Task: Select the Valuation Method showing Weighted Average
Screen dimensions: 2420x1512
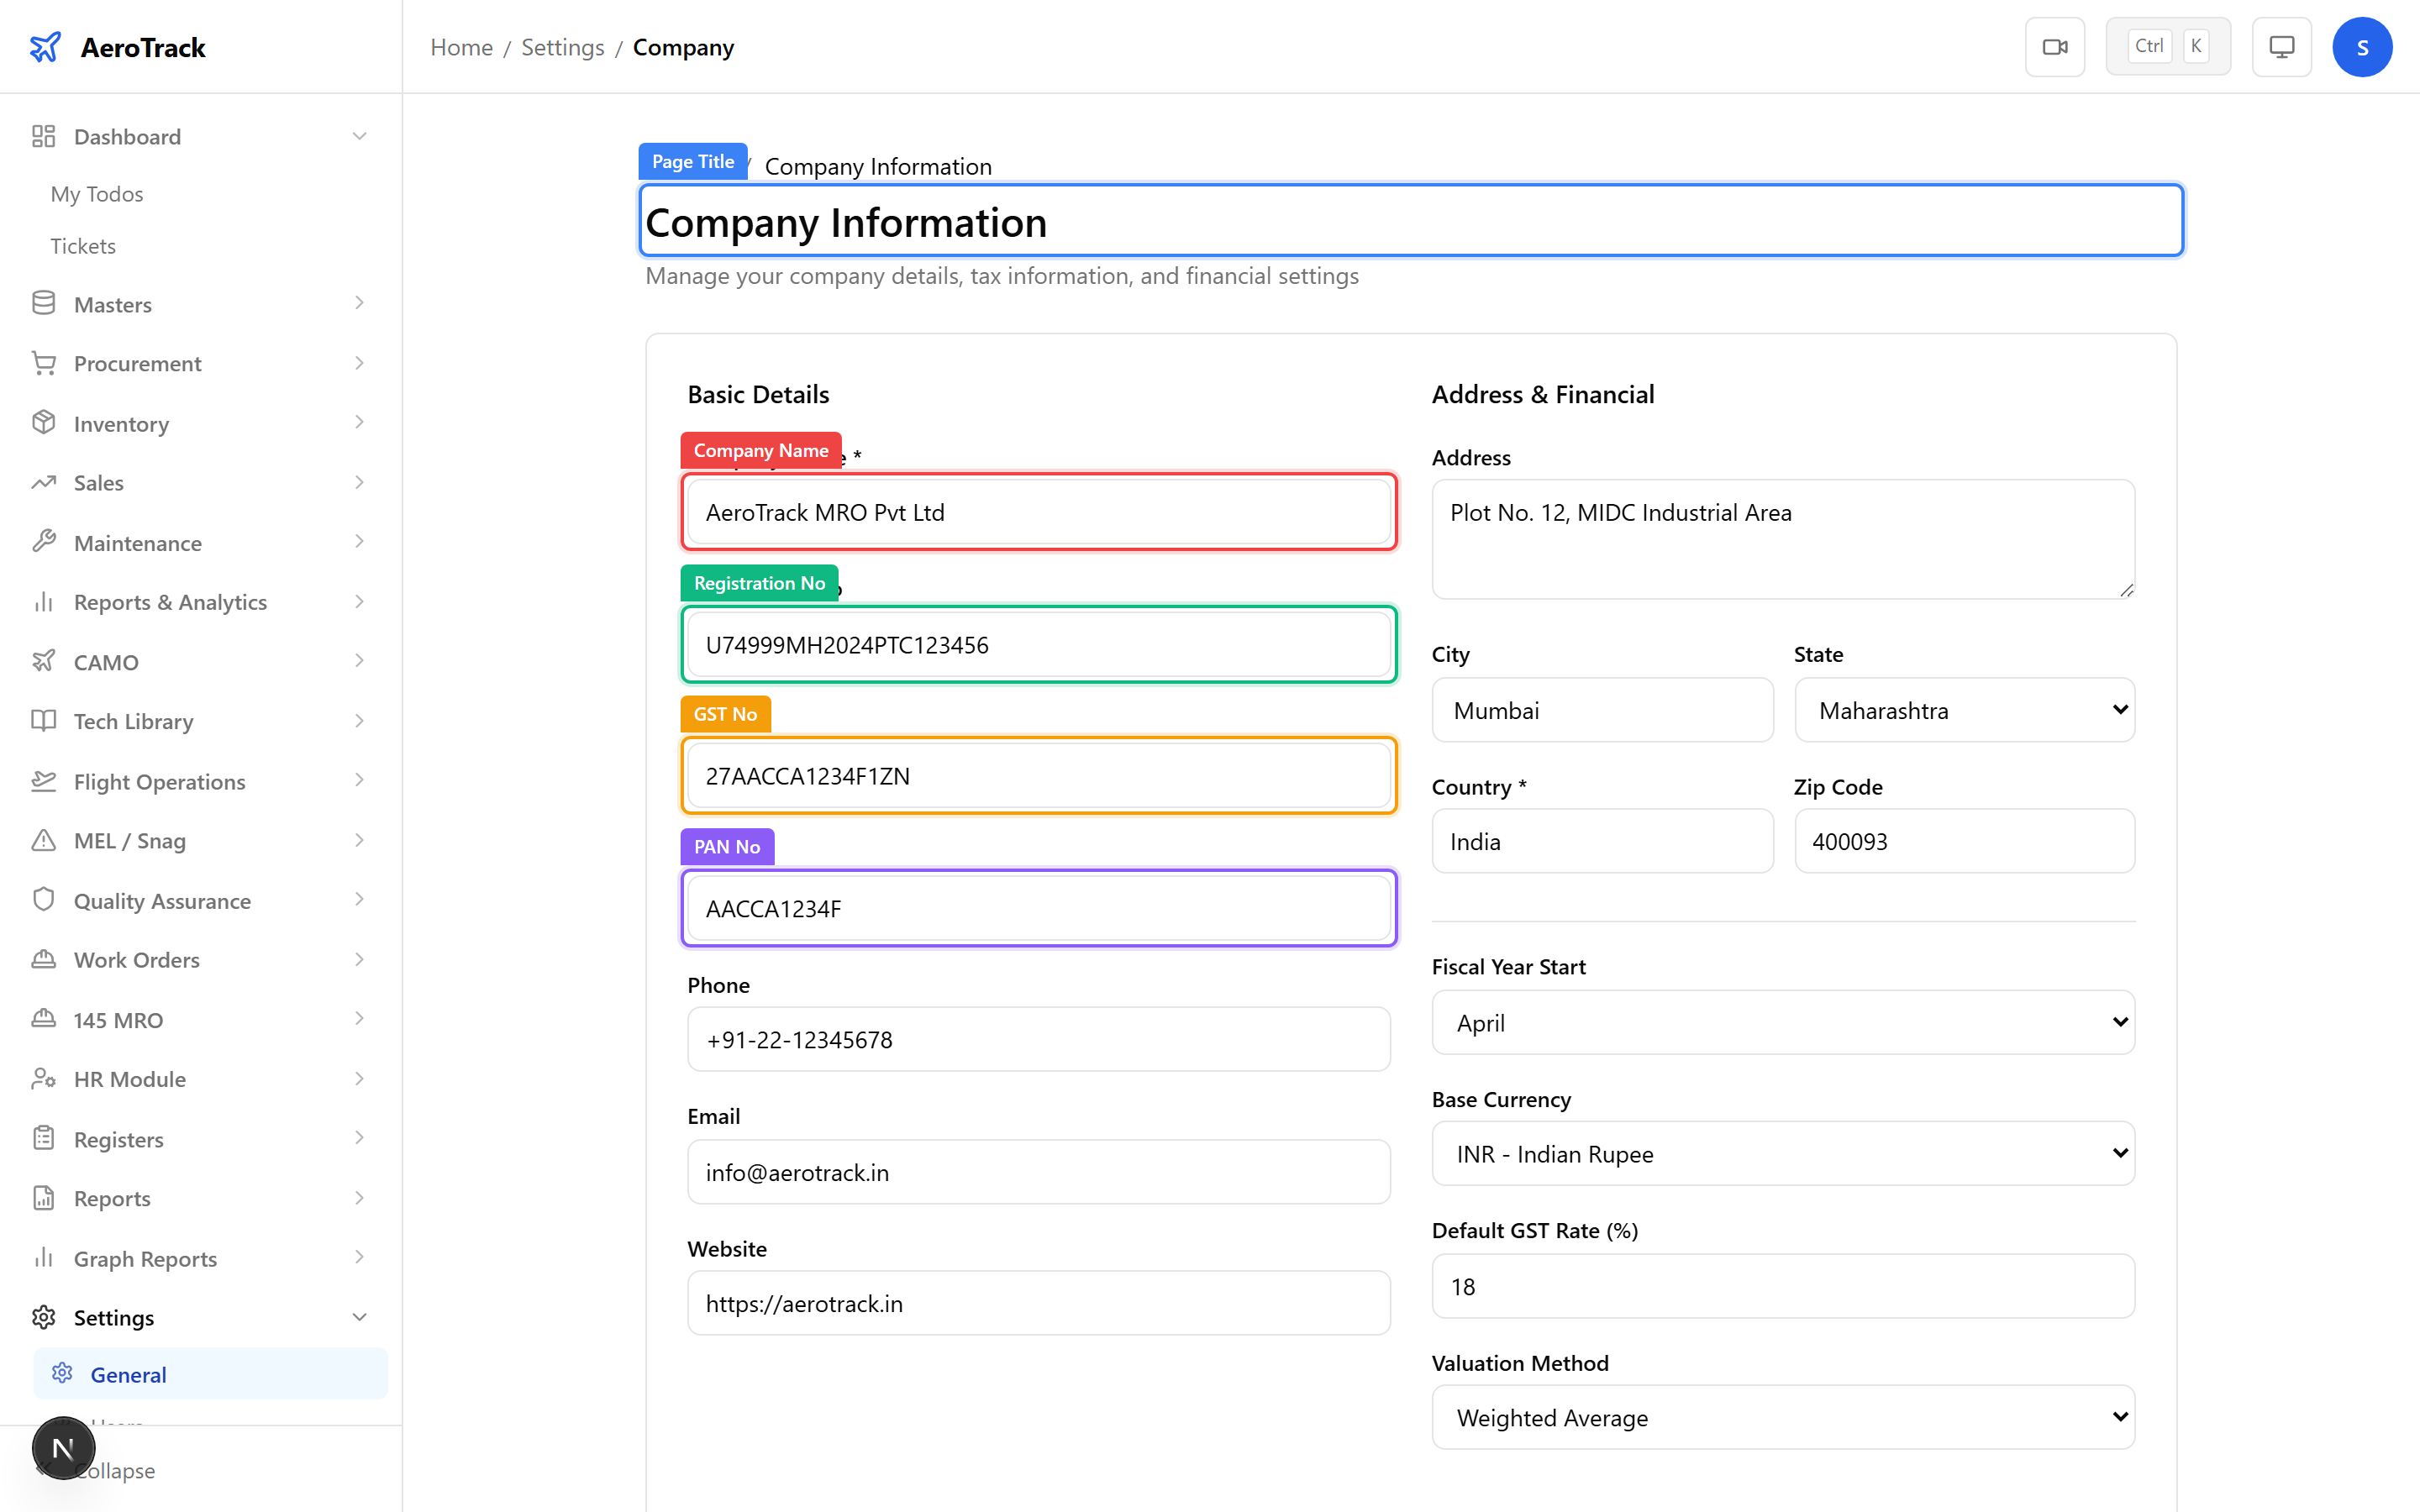Action: pyautogui.click(x=1782, y=1417)
